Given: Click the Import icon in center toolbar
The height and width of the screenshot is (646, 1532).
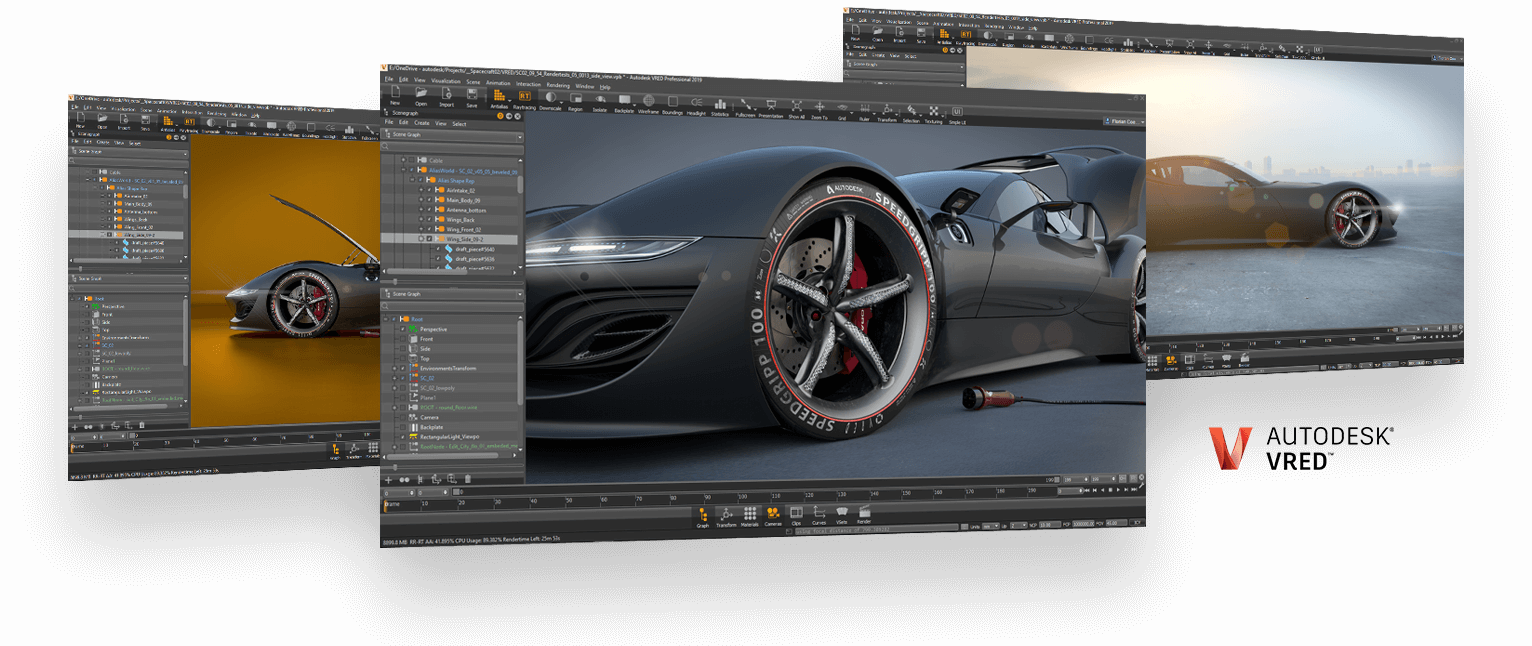Looking at the screenshot, I should (x=446, y=94).
